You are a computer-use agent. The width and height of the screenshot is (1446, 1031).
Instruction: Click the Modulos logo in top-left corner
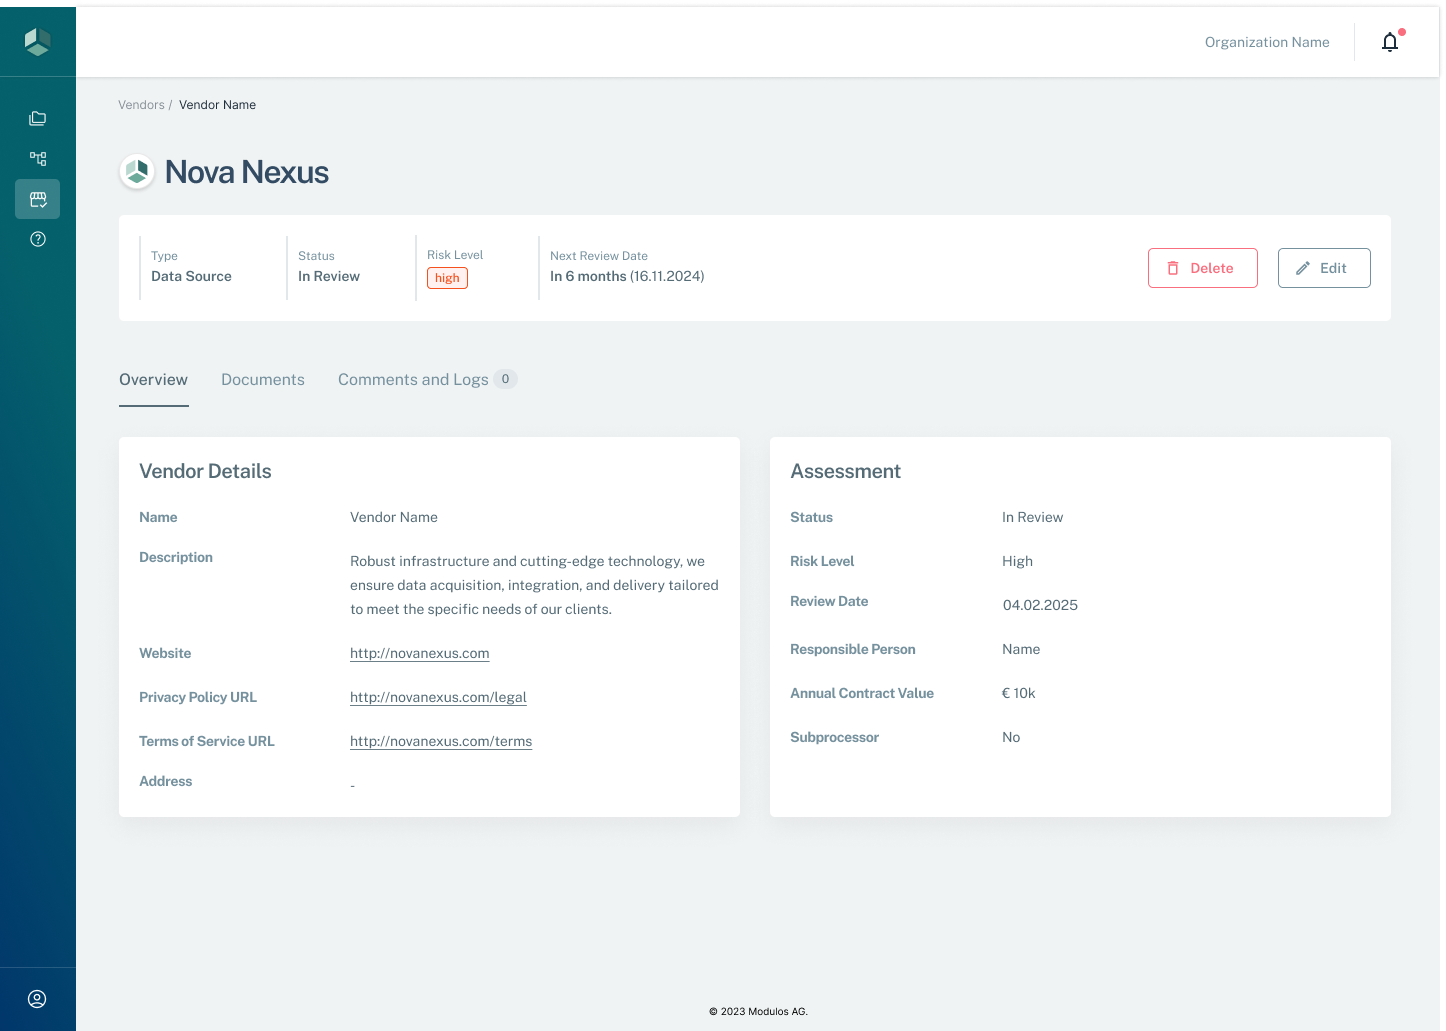[37, 41]
